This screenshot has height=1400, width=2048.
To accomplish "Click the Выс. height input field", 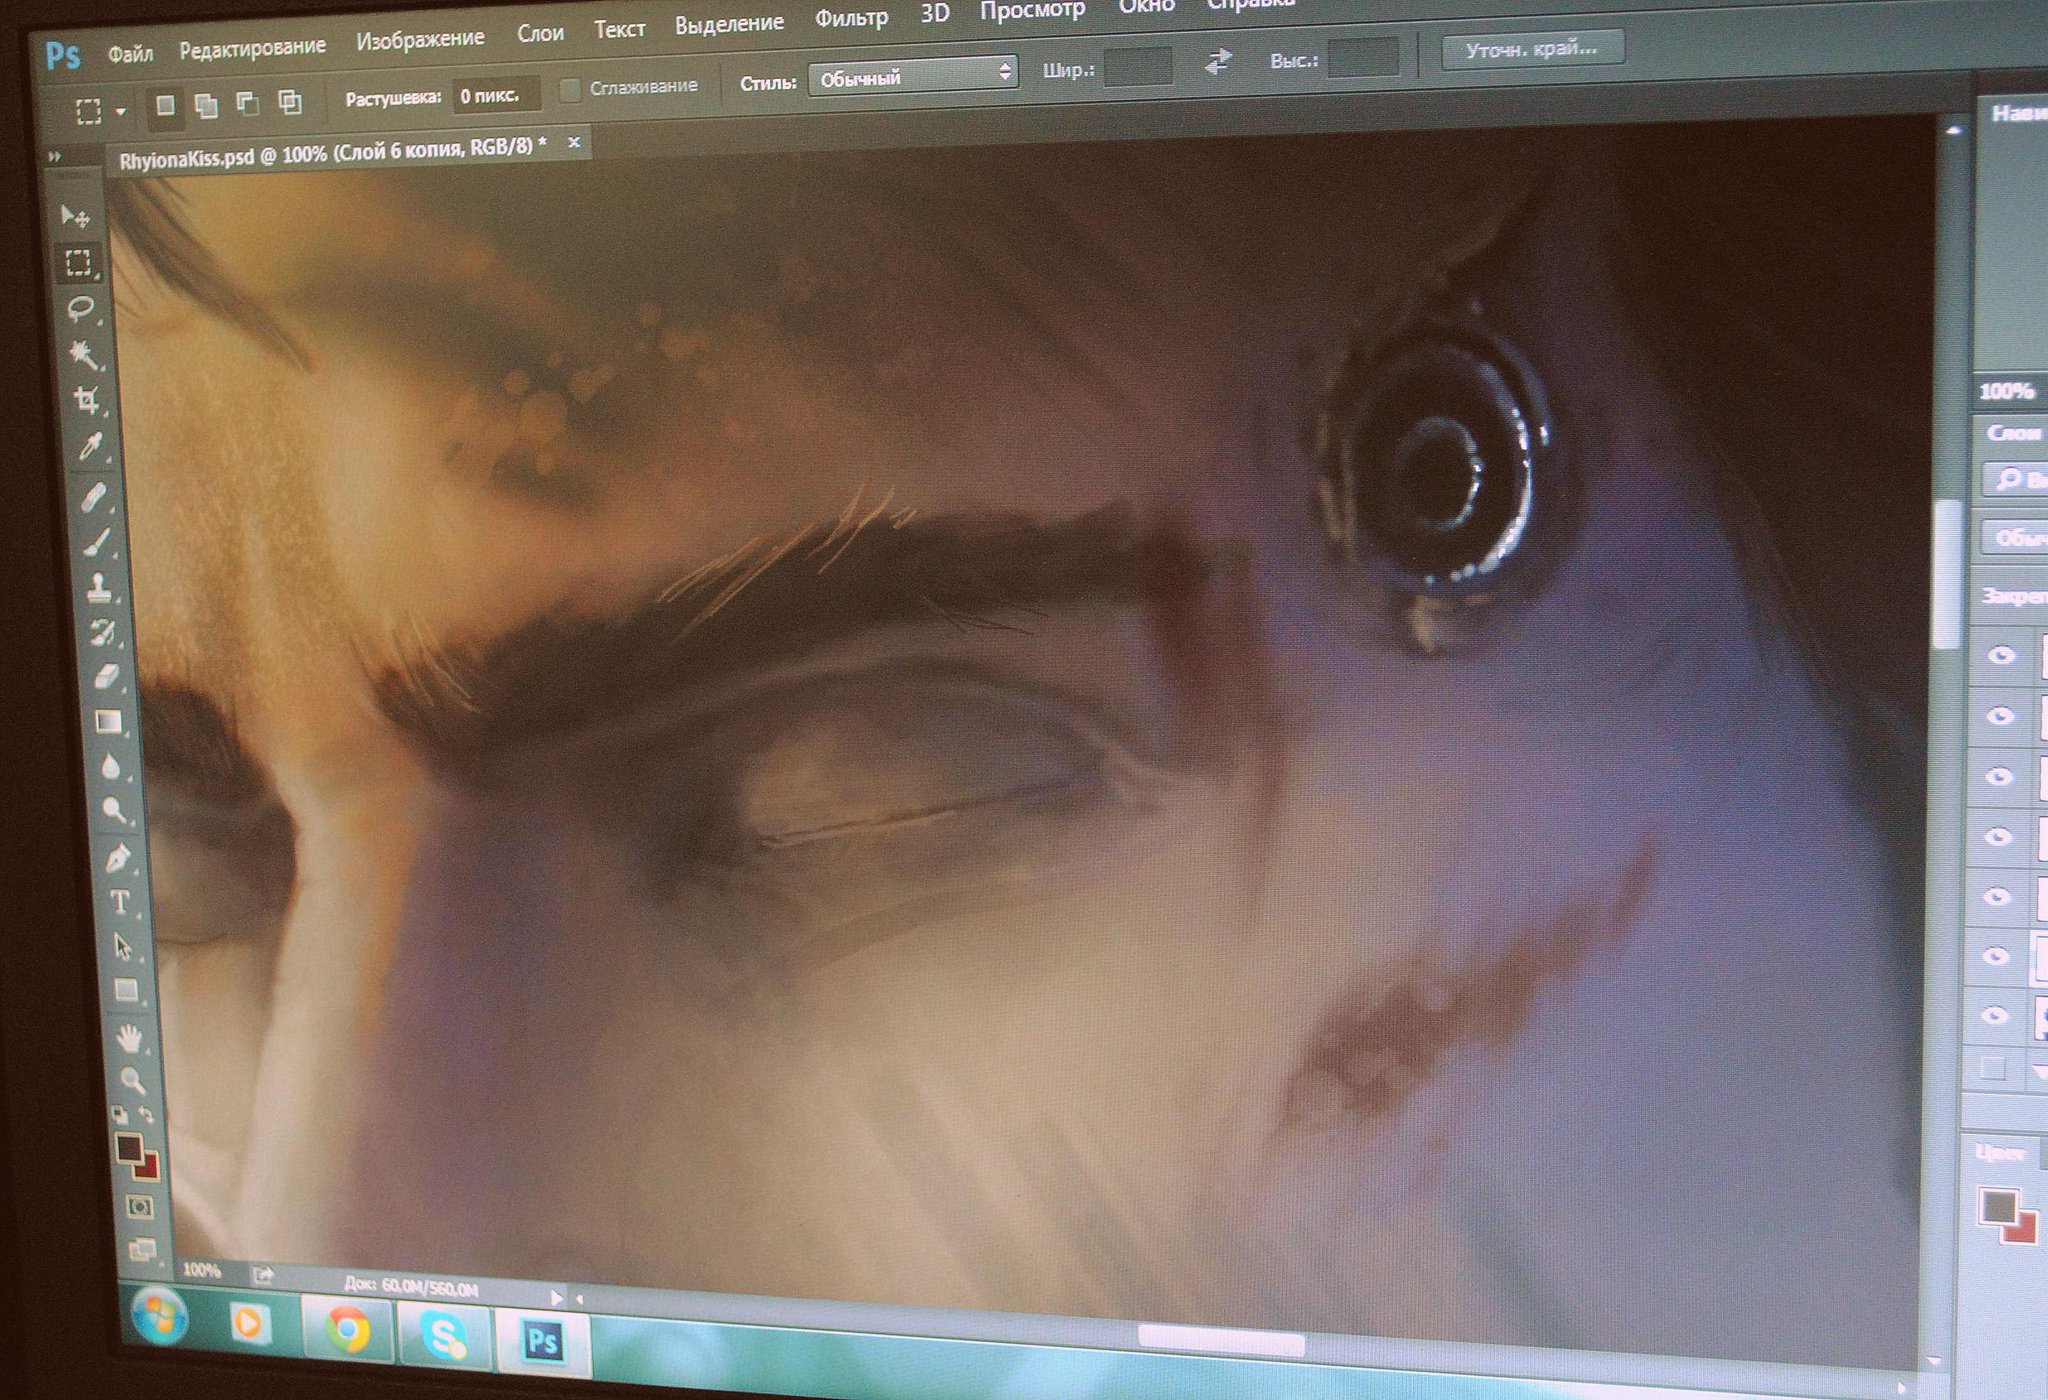I will click(x=1362, y=57).
